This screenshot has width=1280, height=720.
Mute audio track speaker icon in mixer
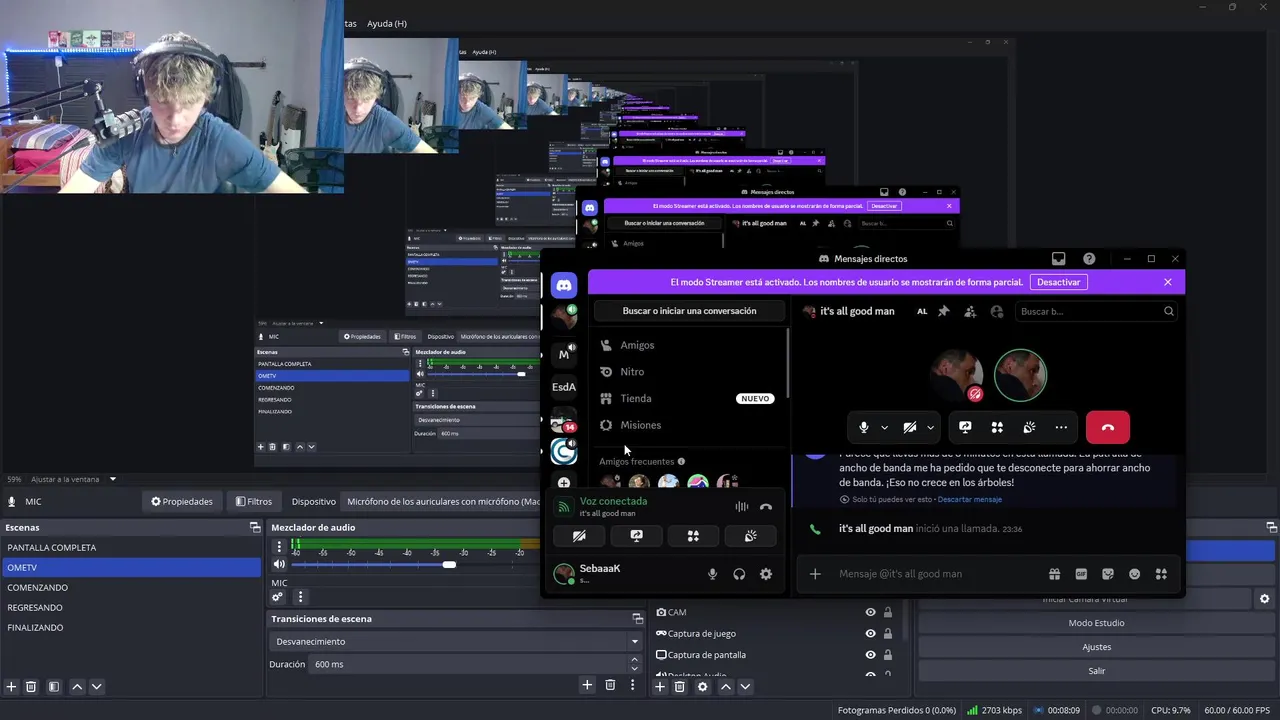(279, 565)
